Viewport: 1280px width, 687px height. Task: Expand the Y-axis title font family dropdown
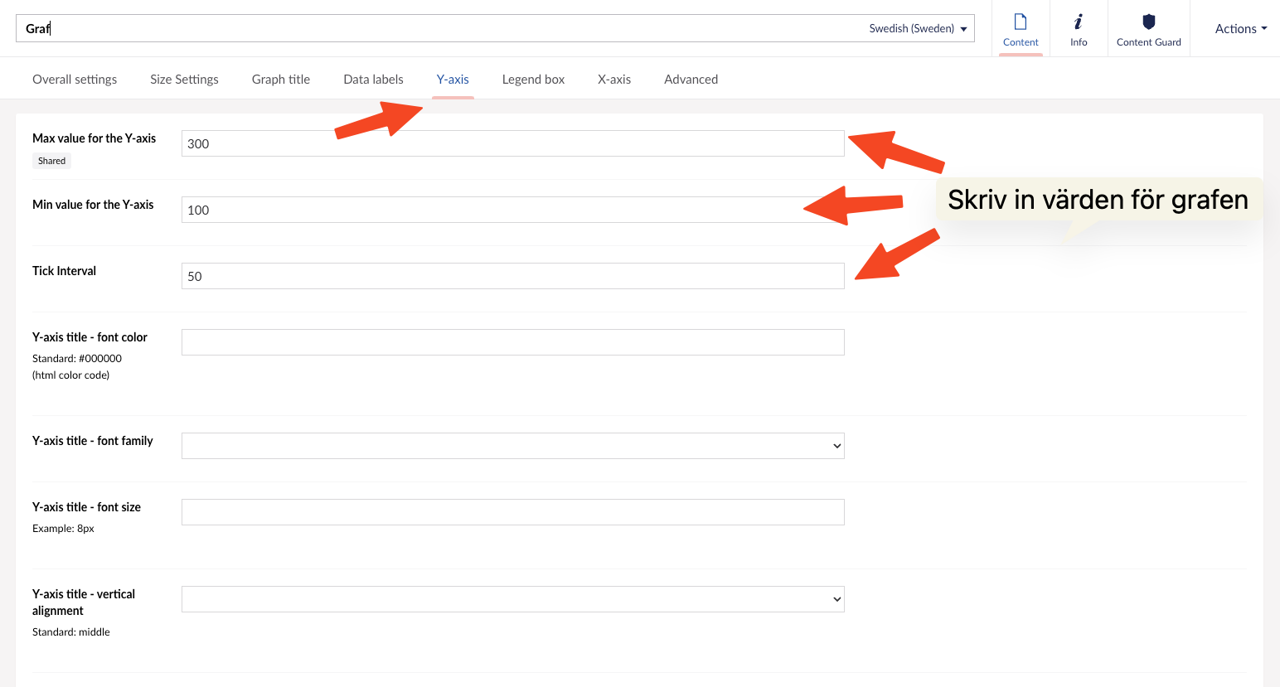(x=512, y=446)
